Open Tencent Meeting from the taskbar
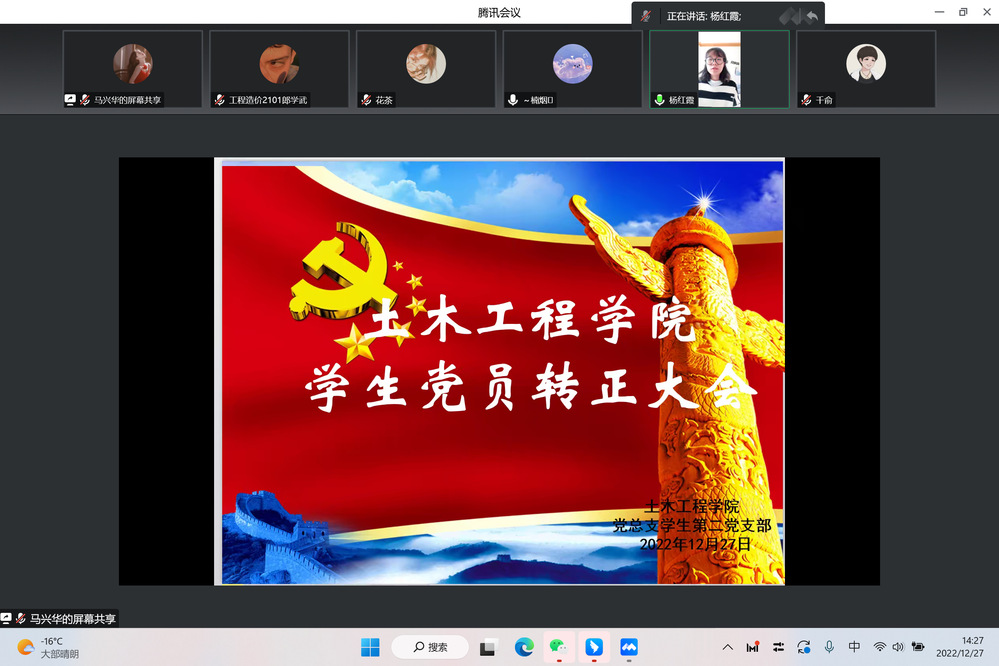The height and width of the screenshot is (666, 999). (629, 647)
